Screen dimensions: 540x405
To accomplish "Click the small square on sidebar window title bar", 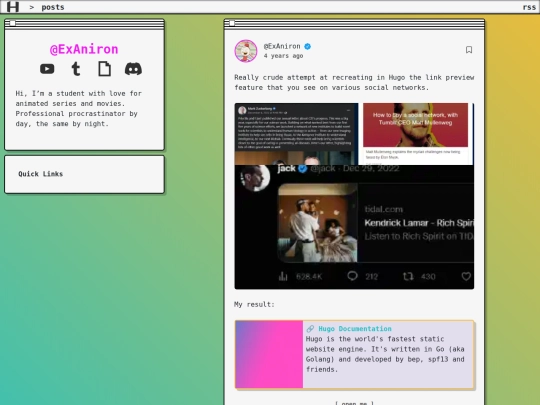I will [12, 23].
